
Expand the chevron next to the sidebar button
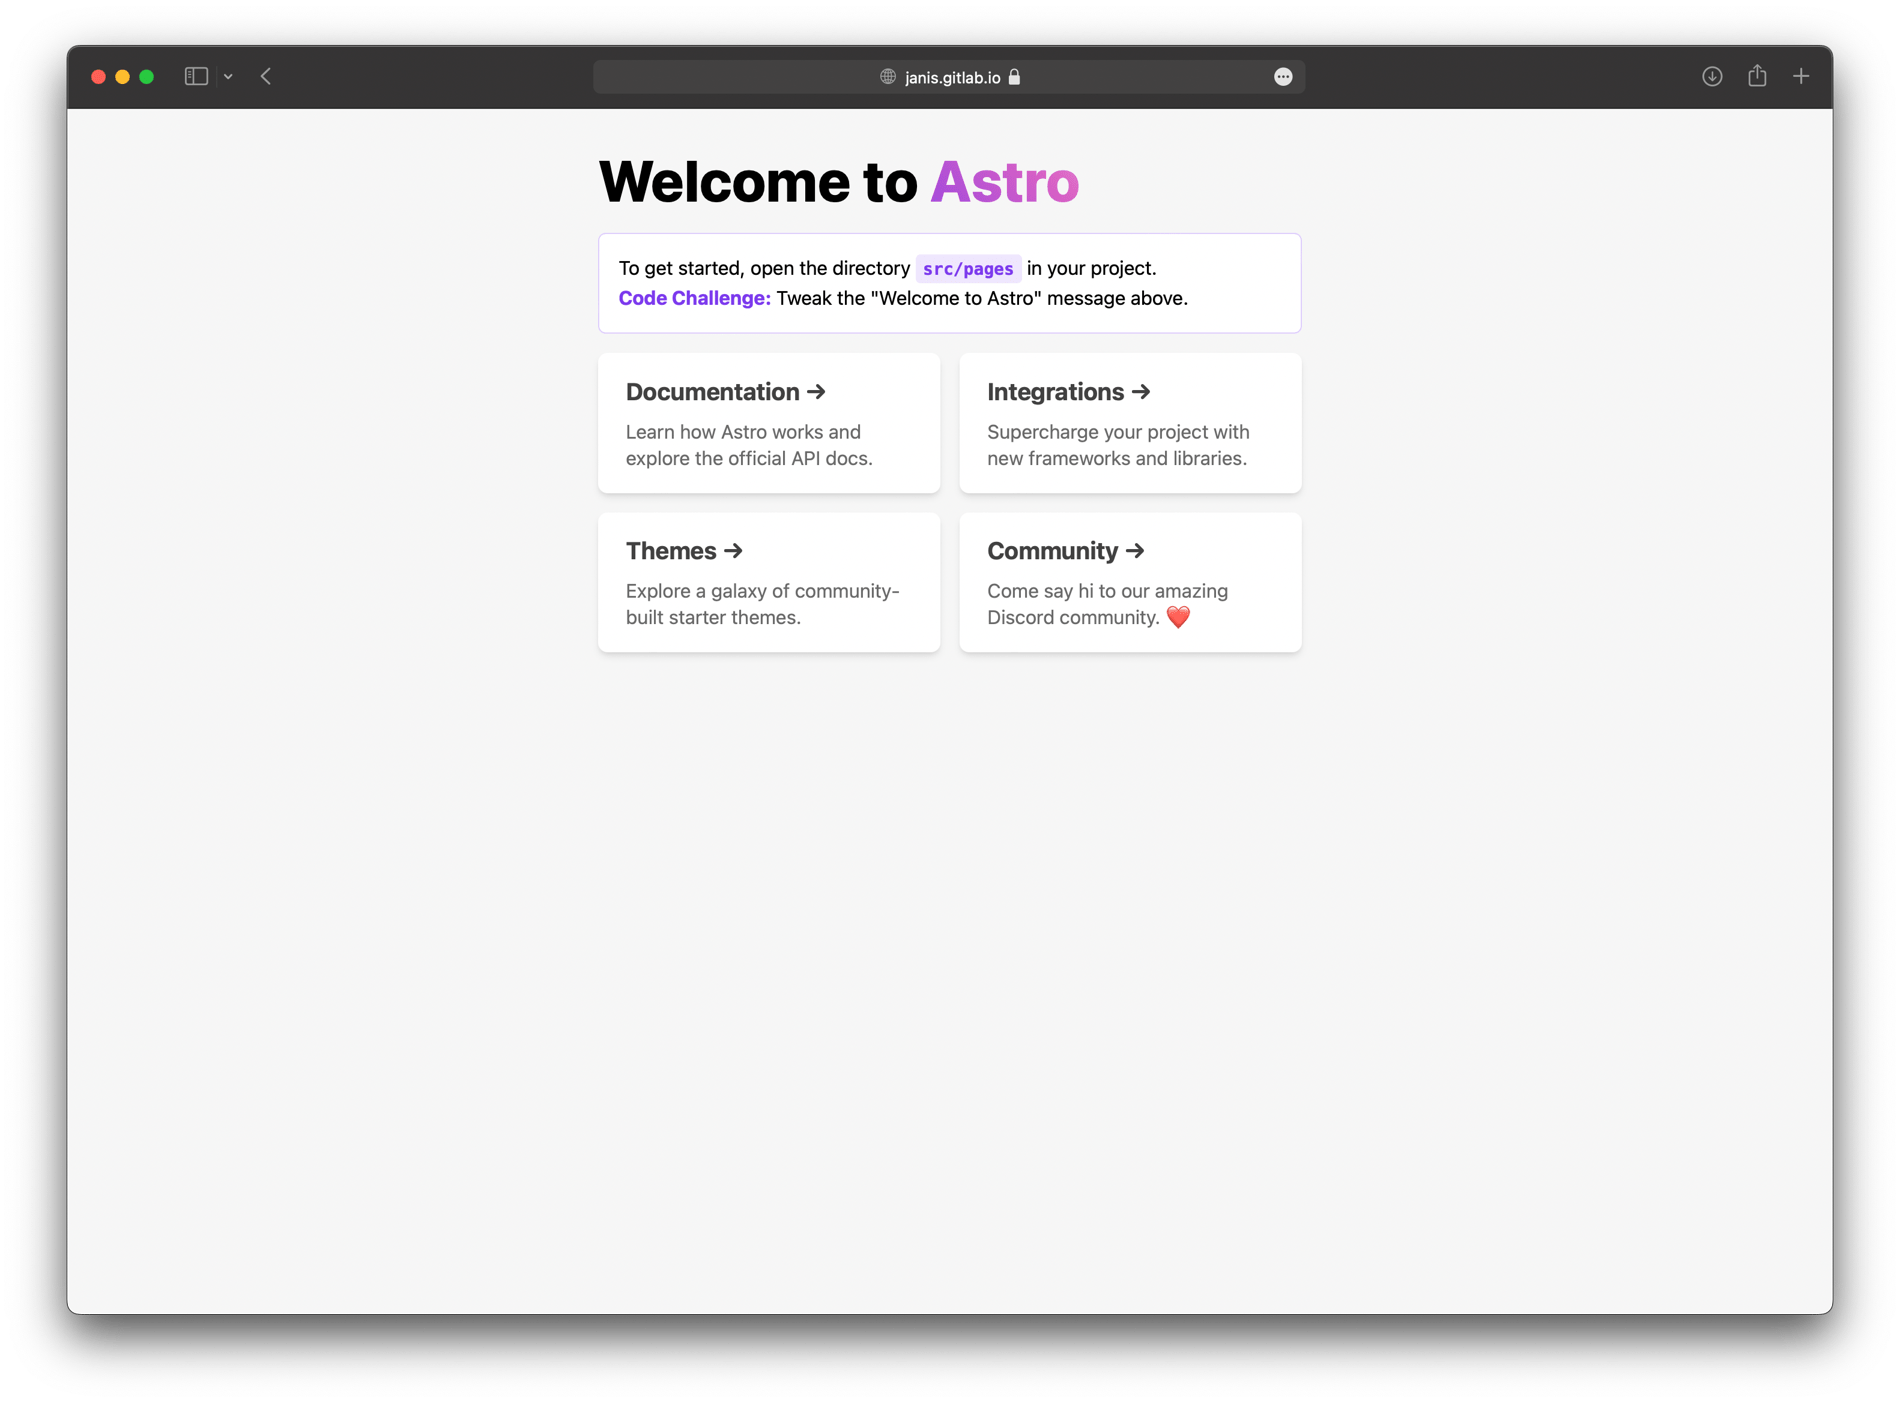click(x=228, y=76)
